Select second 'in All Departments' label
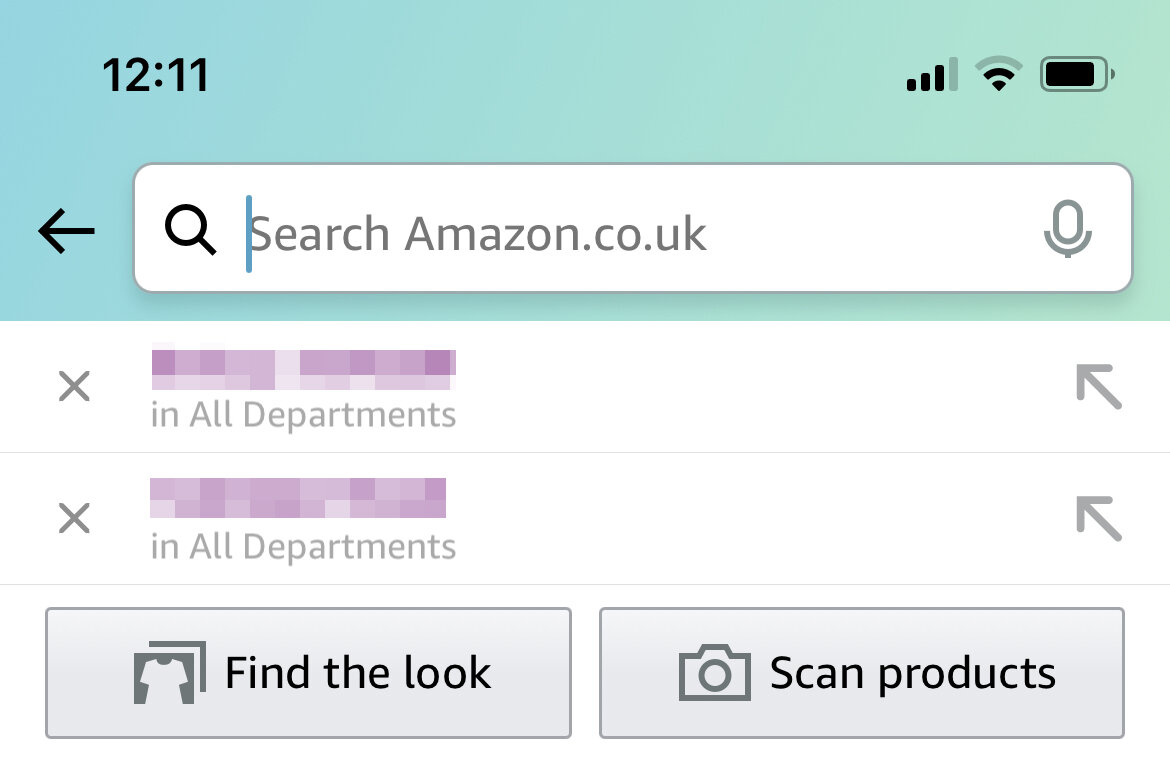The image size is (1170, 763). coord(303,547)
